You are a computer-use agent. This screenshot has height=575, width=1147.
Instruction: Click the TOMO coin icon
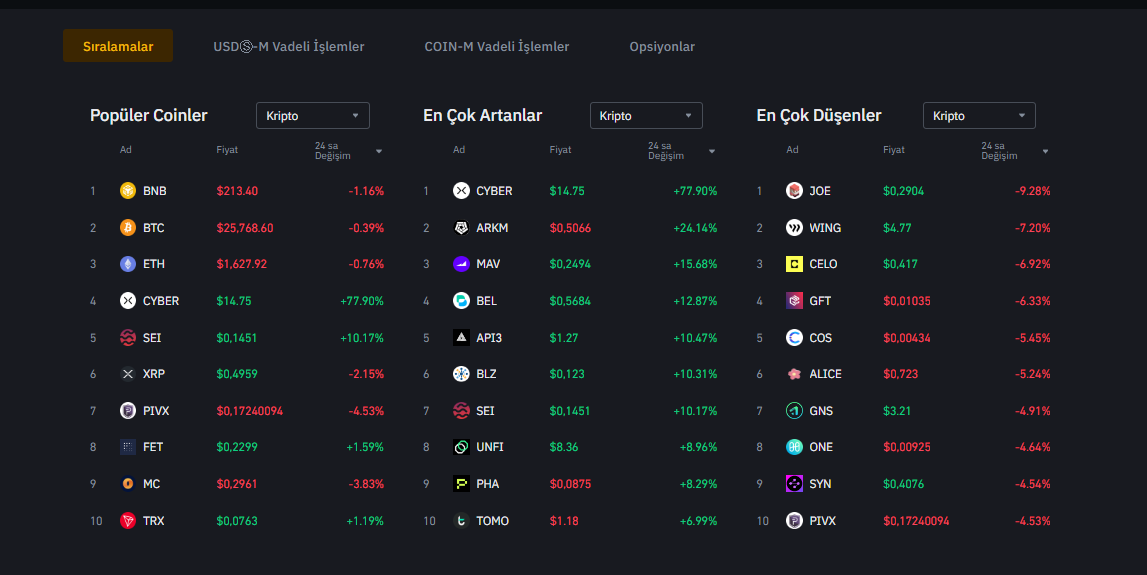coord(462,521)
